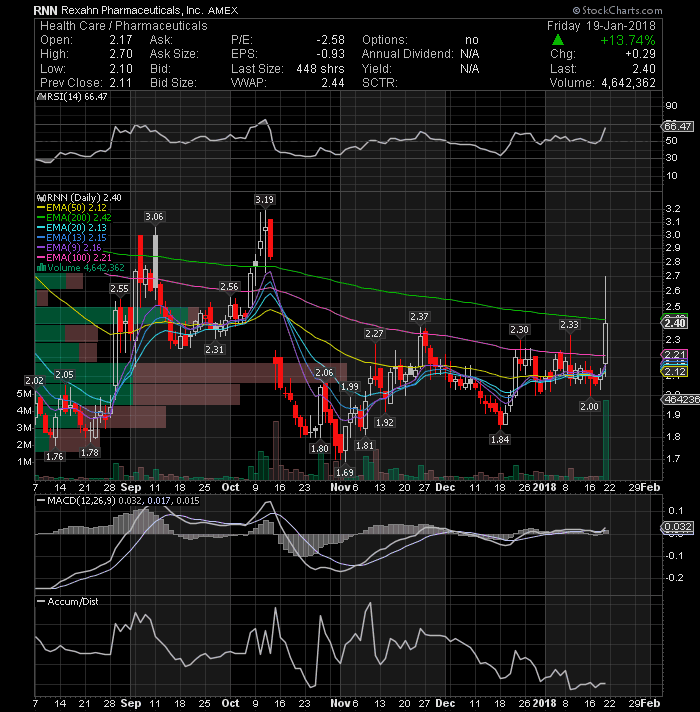
Task: Click the 2.31 price low label
Action: coord(214,349)
